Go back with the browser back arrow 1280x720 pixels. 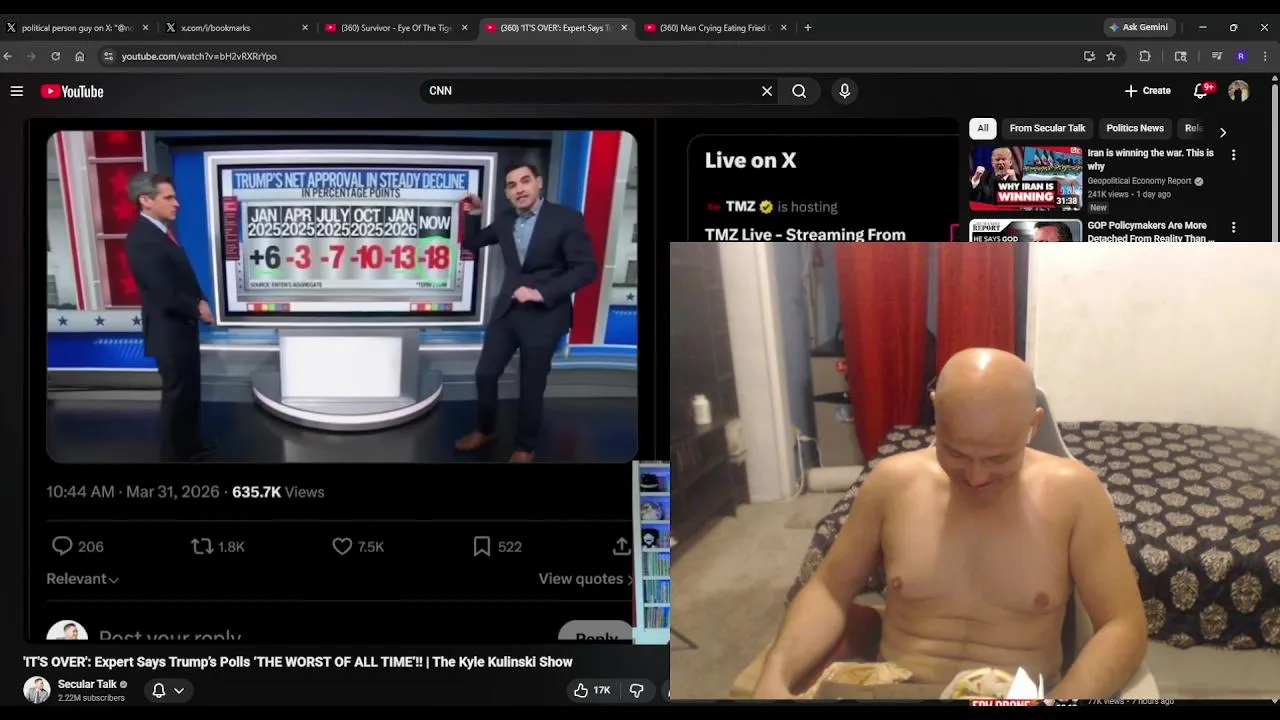[x=8, y=56]
